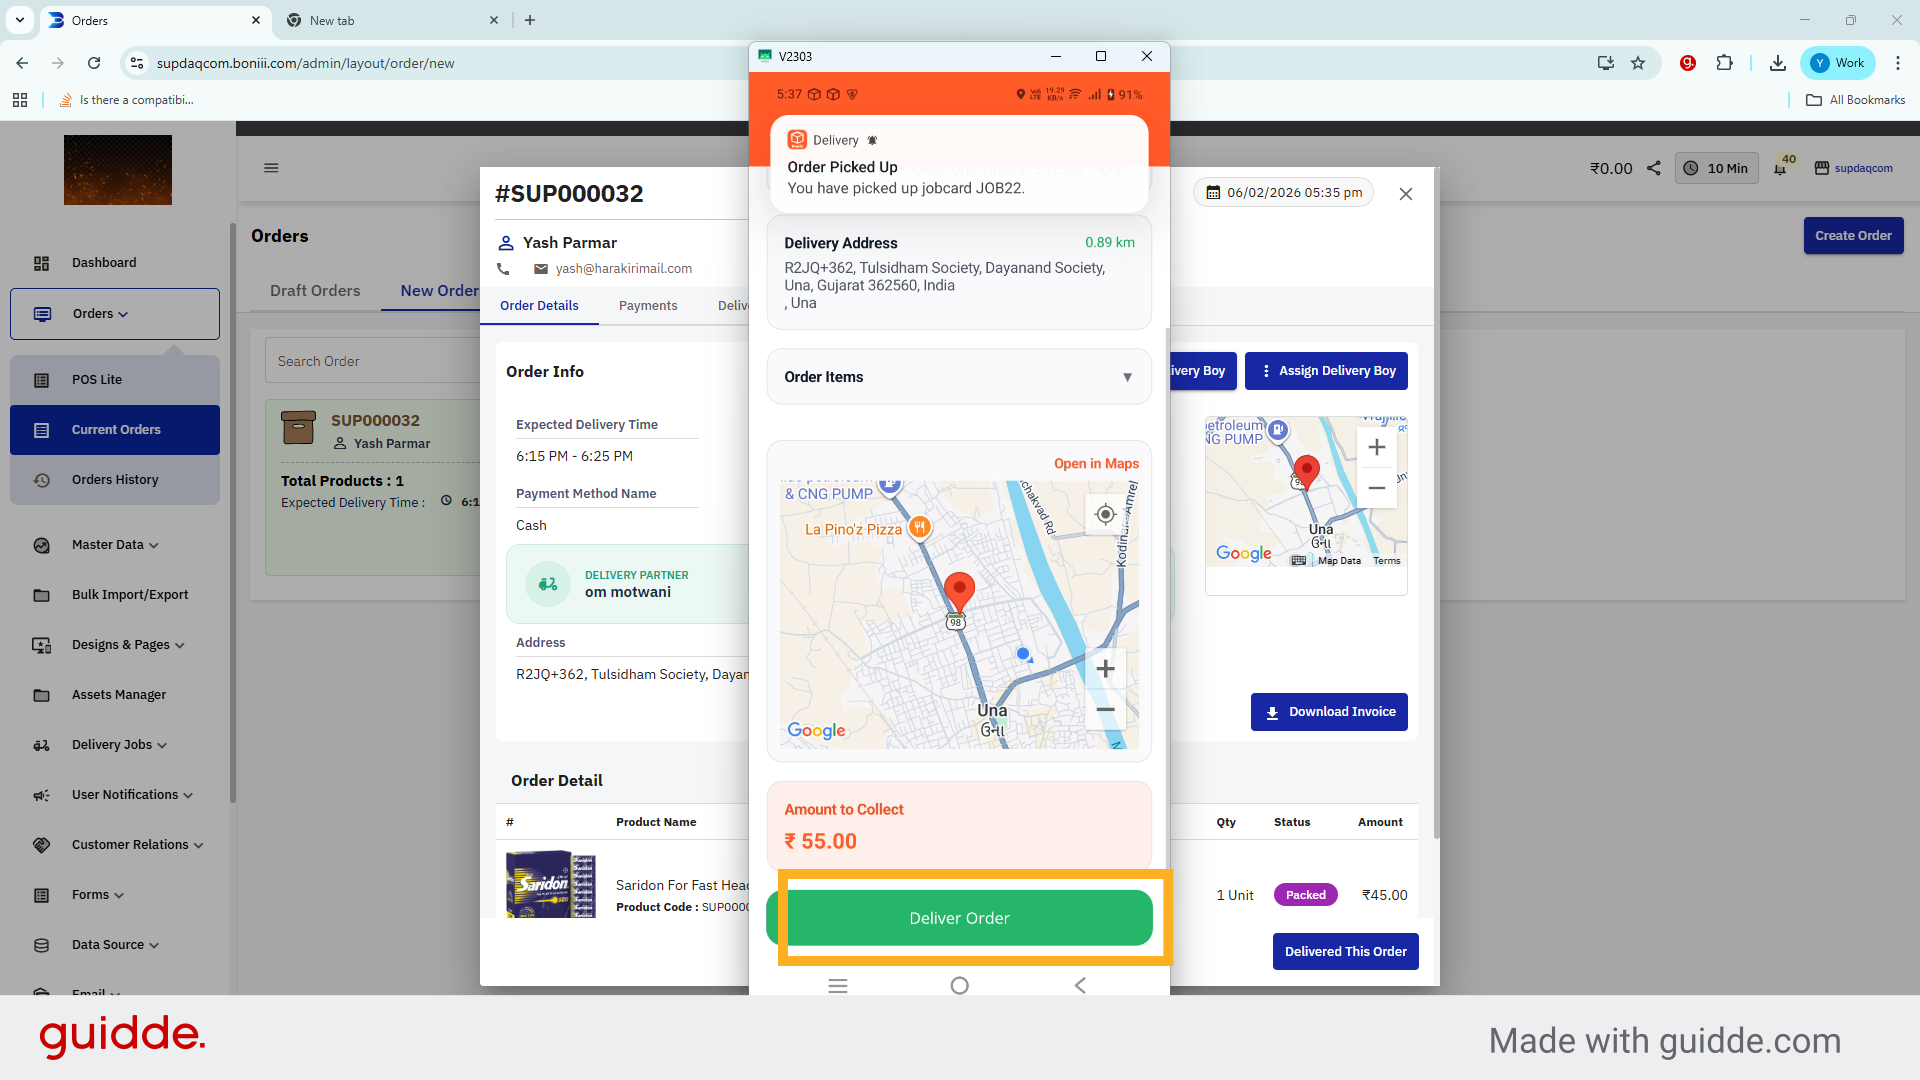Click the Assign Delivery Boy button

point(1326,371)
